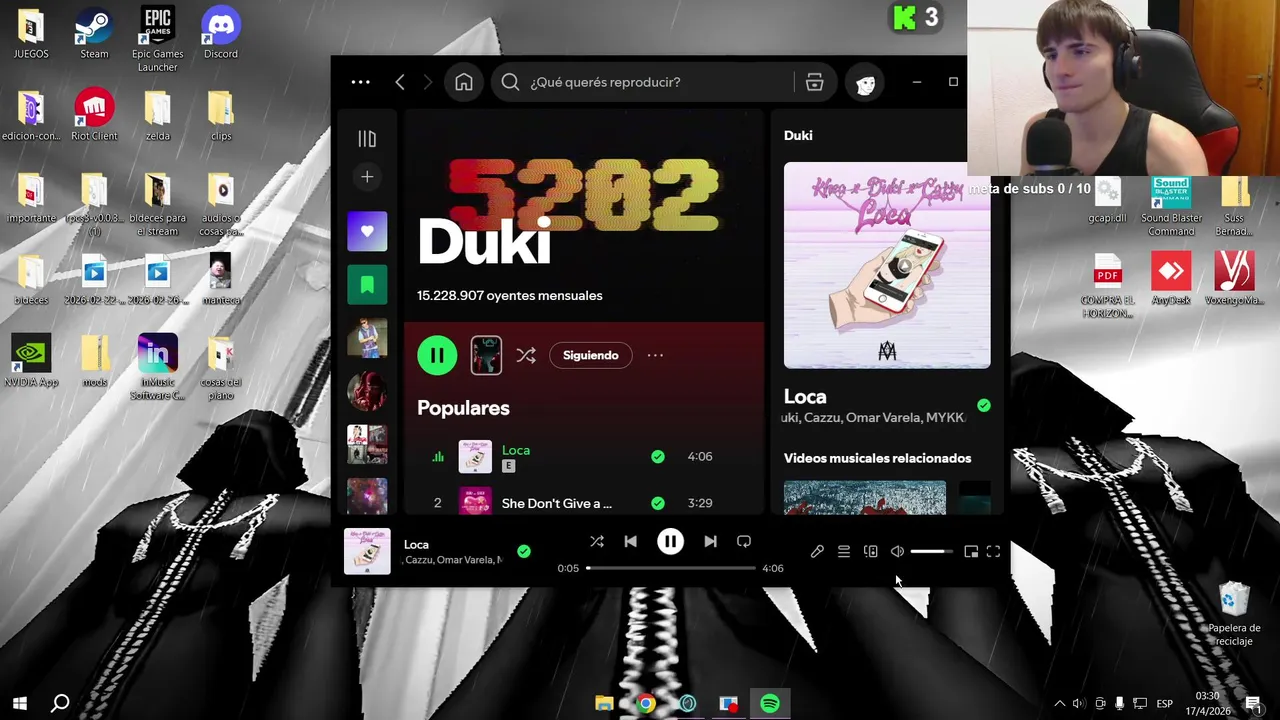Viewport: 1280px width, 720px height.
Task: Pause Duki with the green artist play button
Action: (437, 355)
